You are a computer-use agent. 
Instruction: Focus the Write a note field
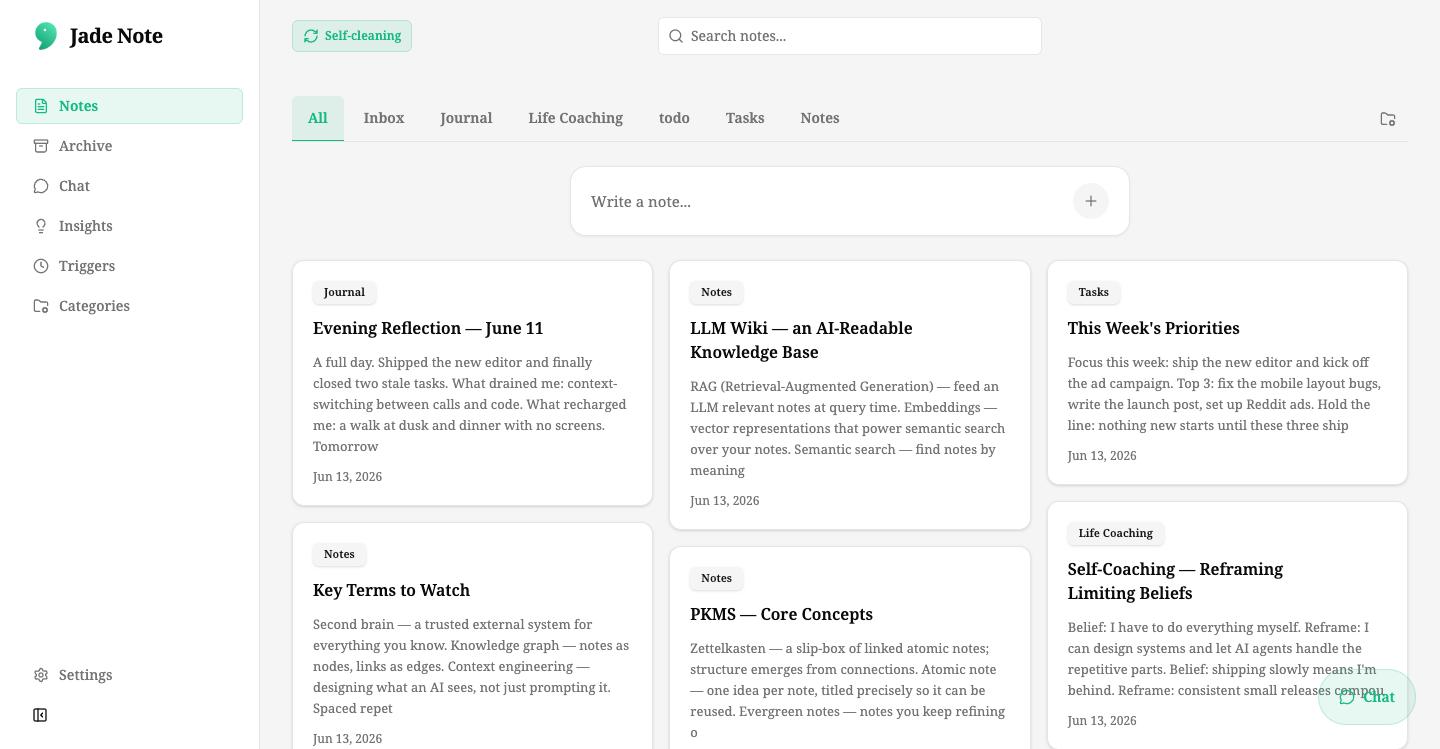click(826, 201)
